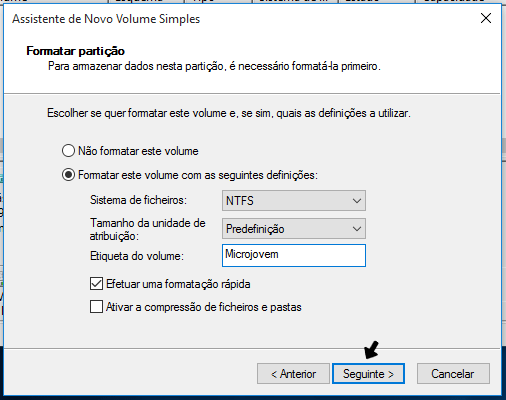Click the 'Efetuar uma formatação rápida' label text

(x=178, y=284)
